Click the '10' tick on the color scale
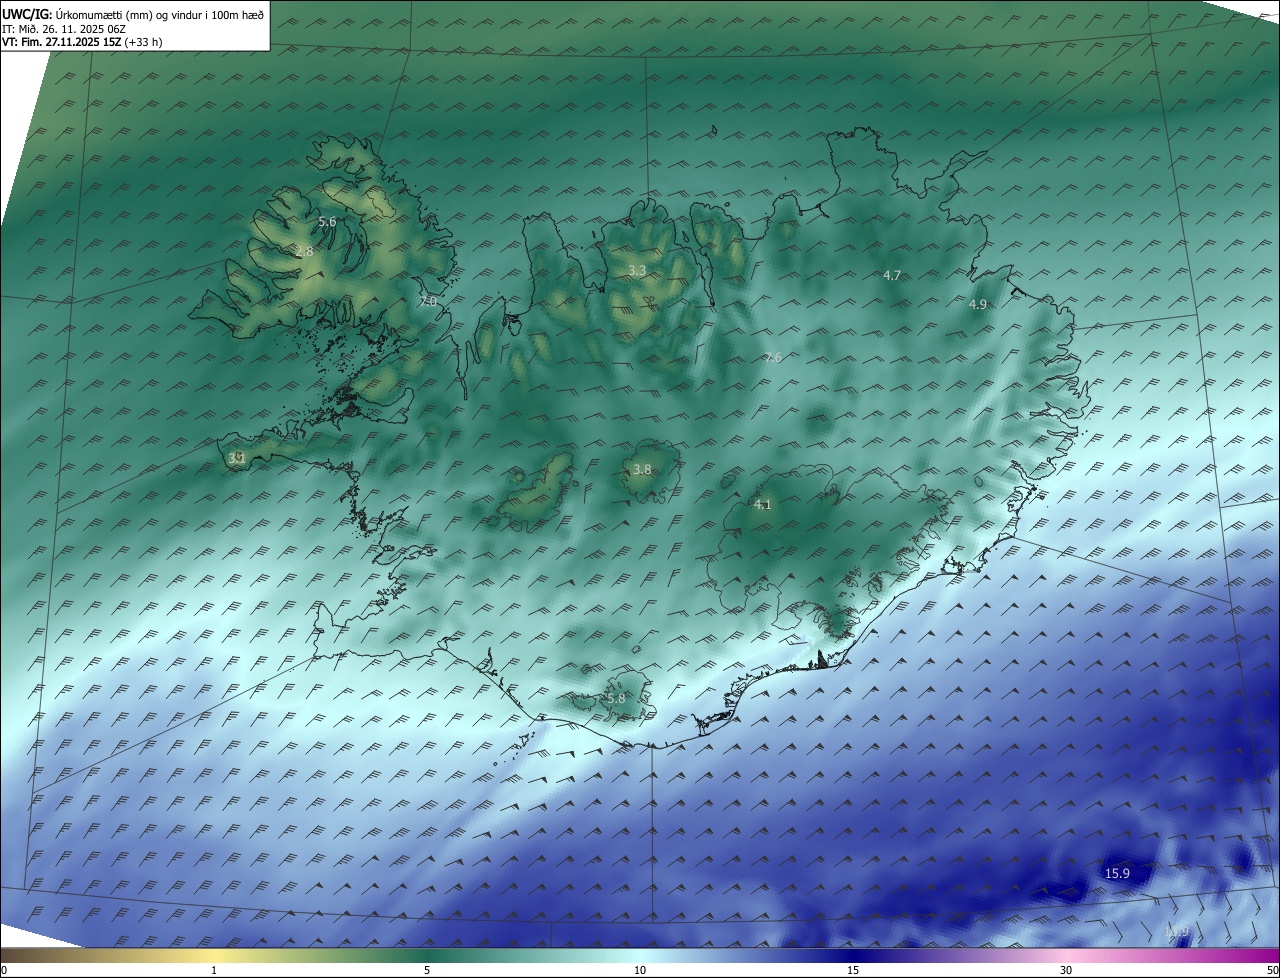This screenshot has height=978, width=1280. coord(640,970)
